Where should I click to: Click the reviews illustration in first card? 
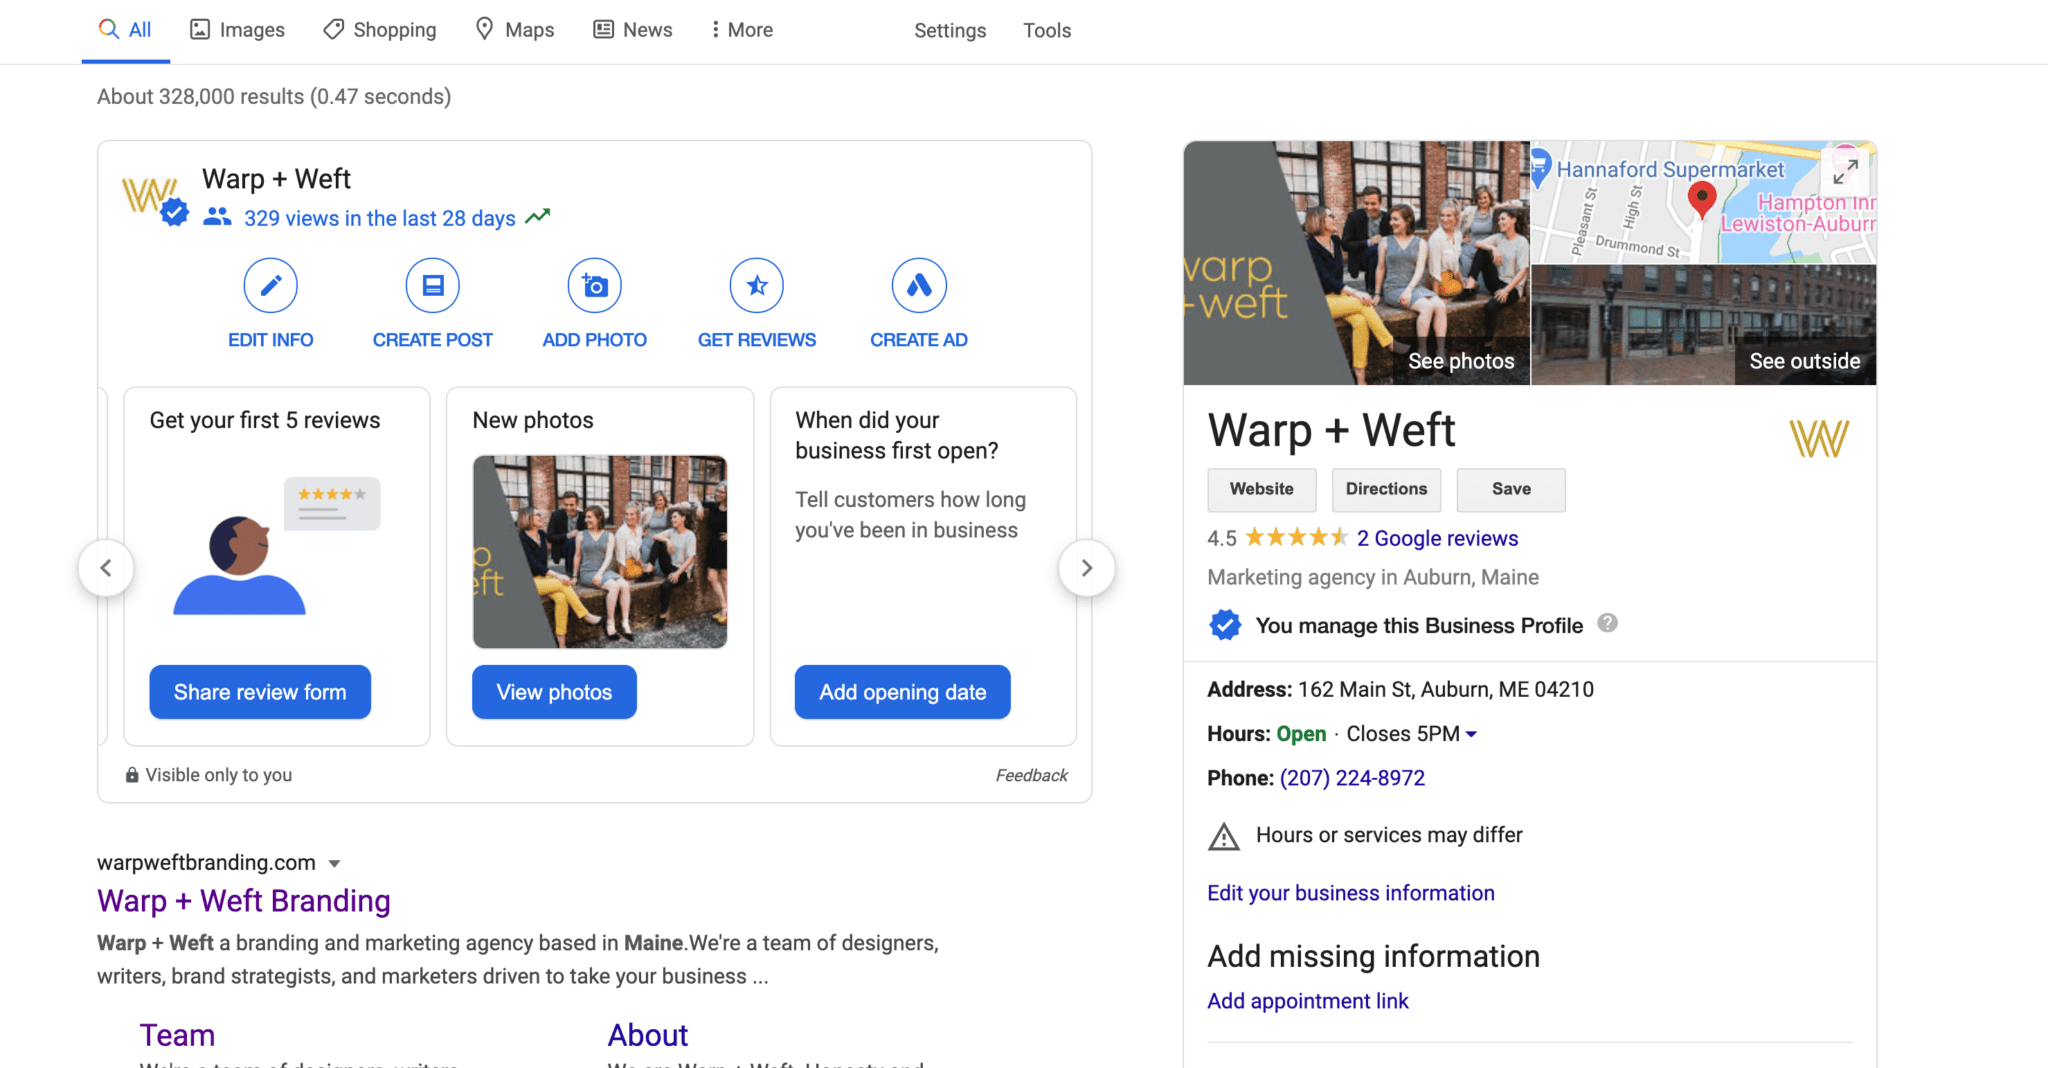tap(276, 546)
